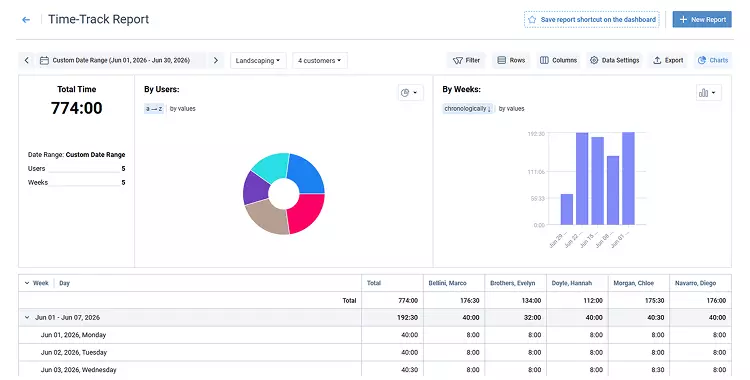Export the report
Image resolution: width=750 pixels, height=380 pixels.
(668, 60)
